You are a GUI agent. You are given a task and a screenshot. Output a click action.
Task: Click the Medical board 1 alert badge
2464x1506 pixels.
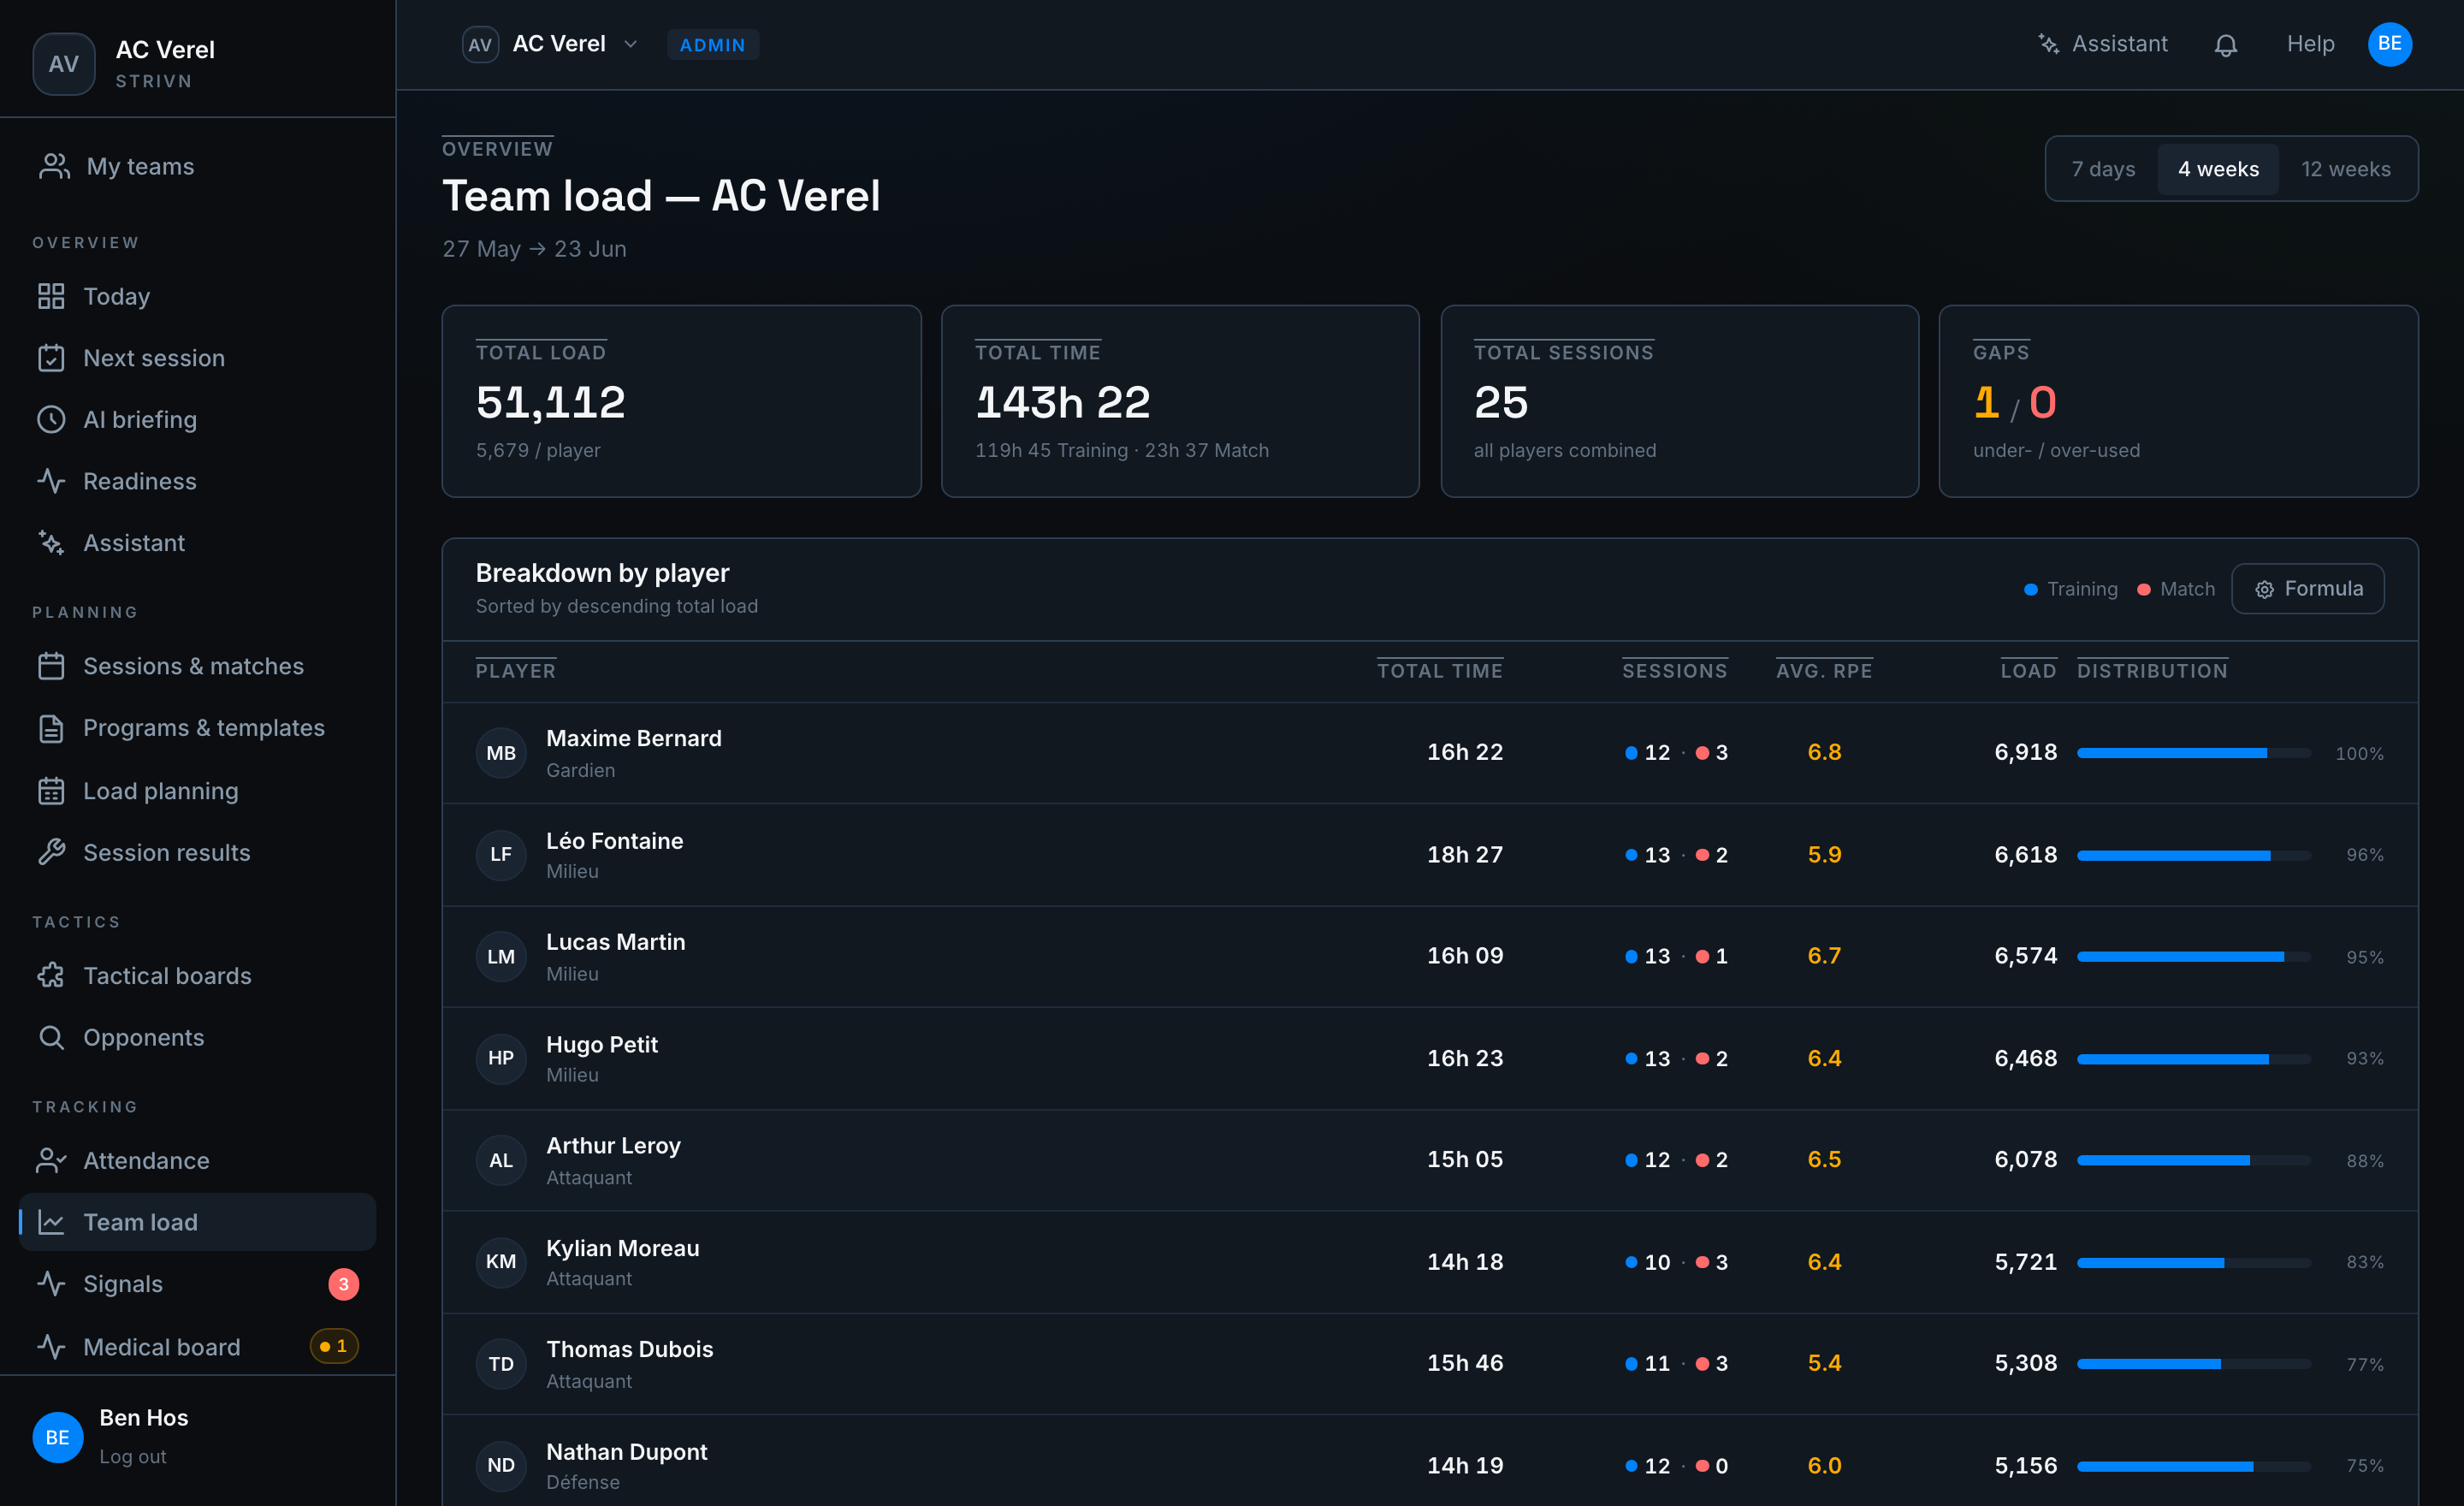334,1346
